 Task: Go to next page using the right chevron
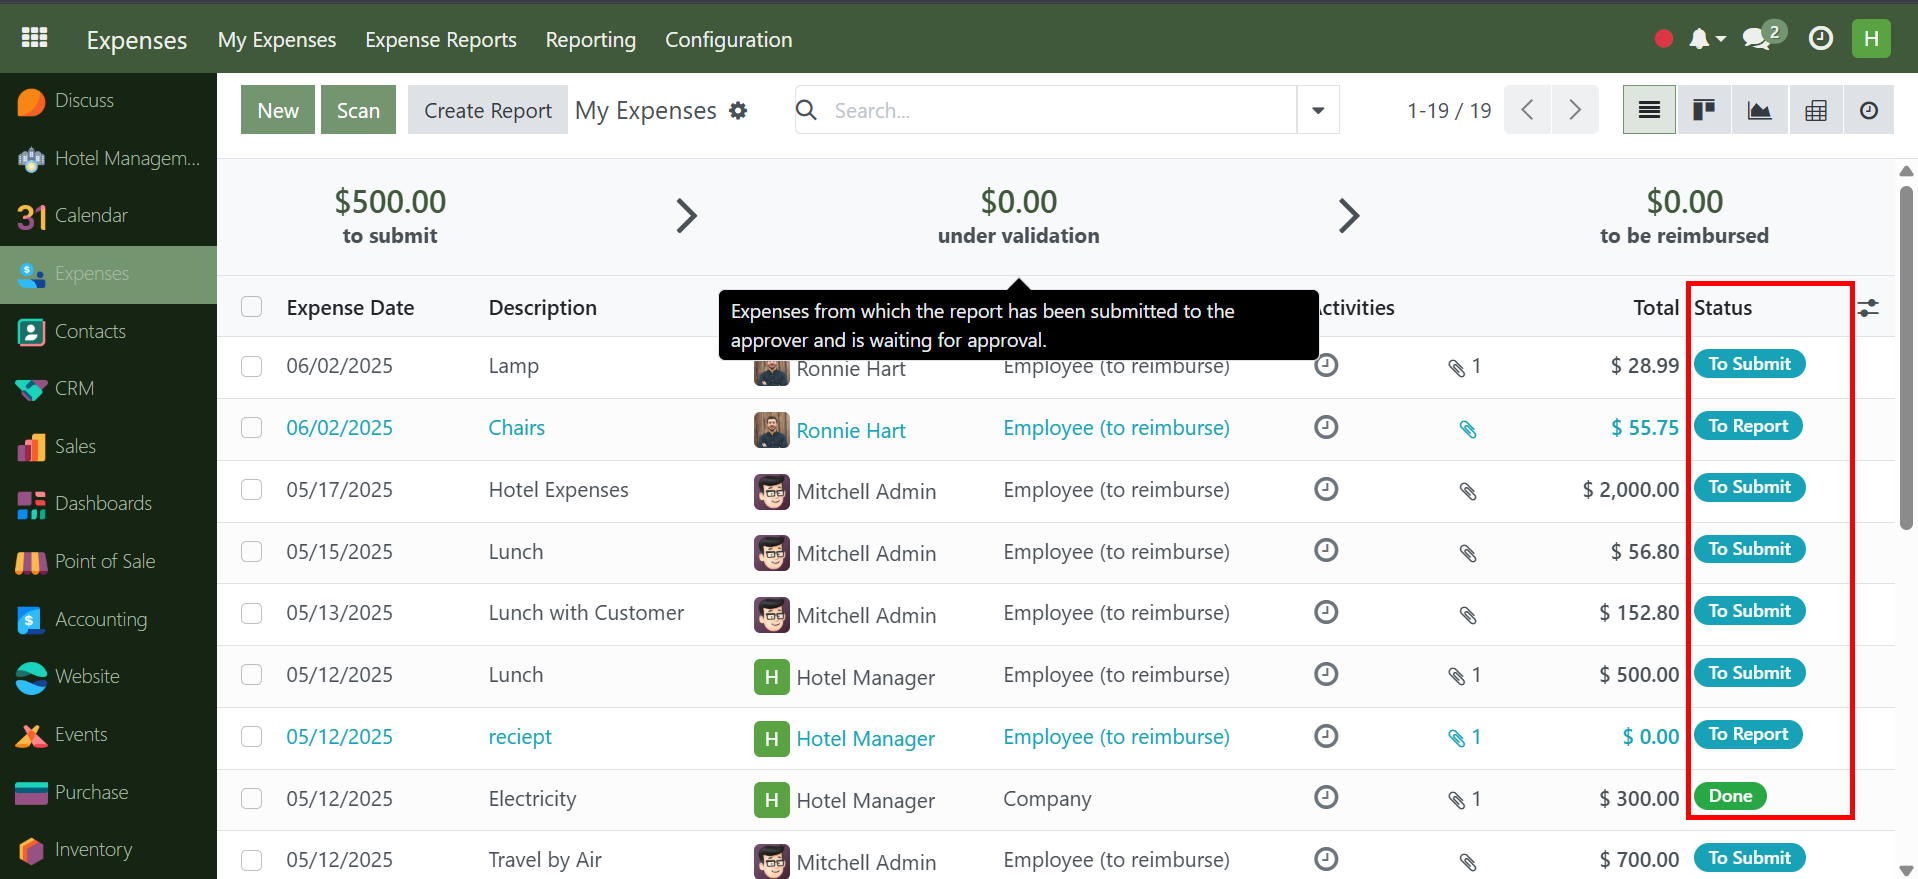click(1575, 110)
